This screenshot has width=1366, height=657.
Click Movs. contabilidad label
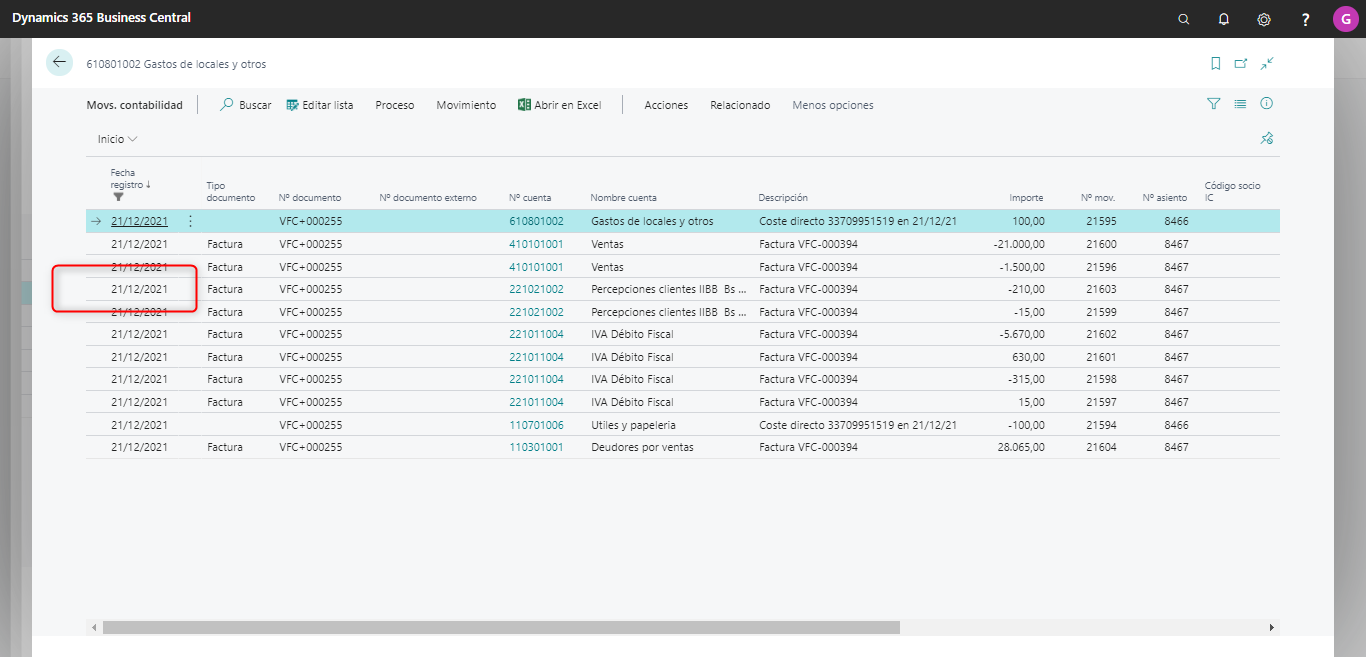pyautogui.click(x=135, y=105)
